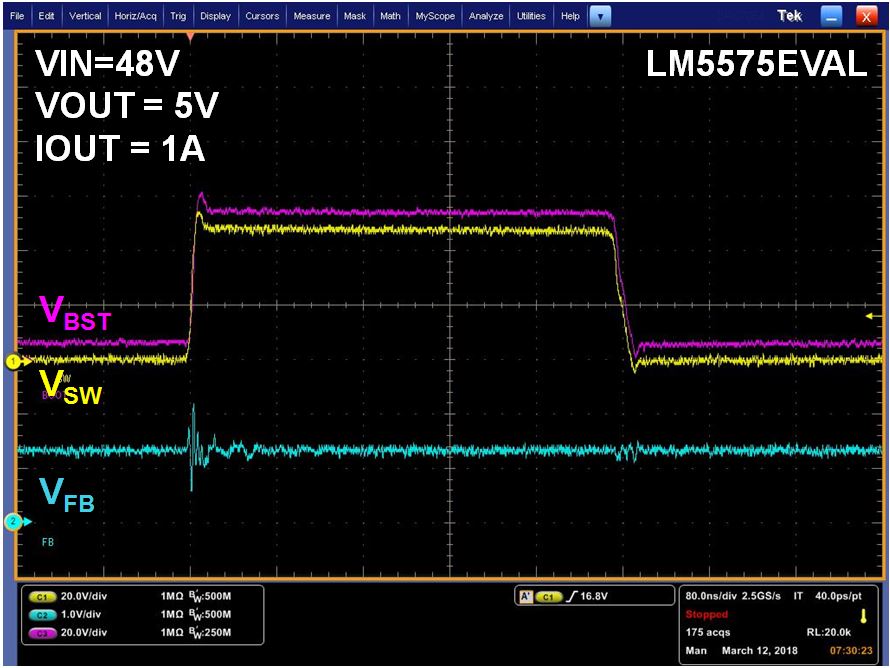
Task: Select channel 2 ground reference marker
Action: point(16,522)
